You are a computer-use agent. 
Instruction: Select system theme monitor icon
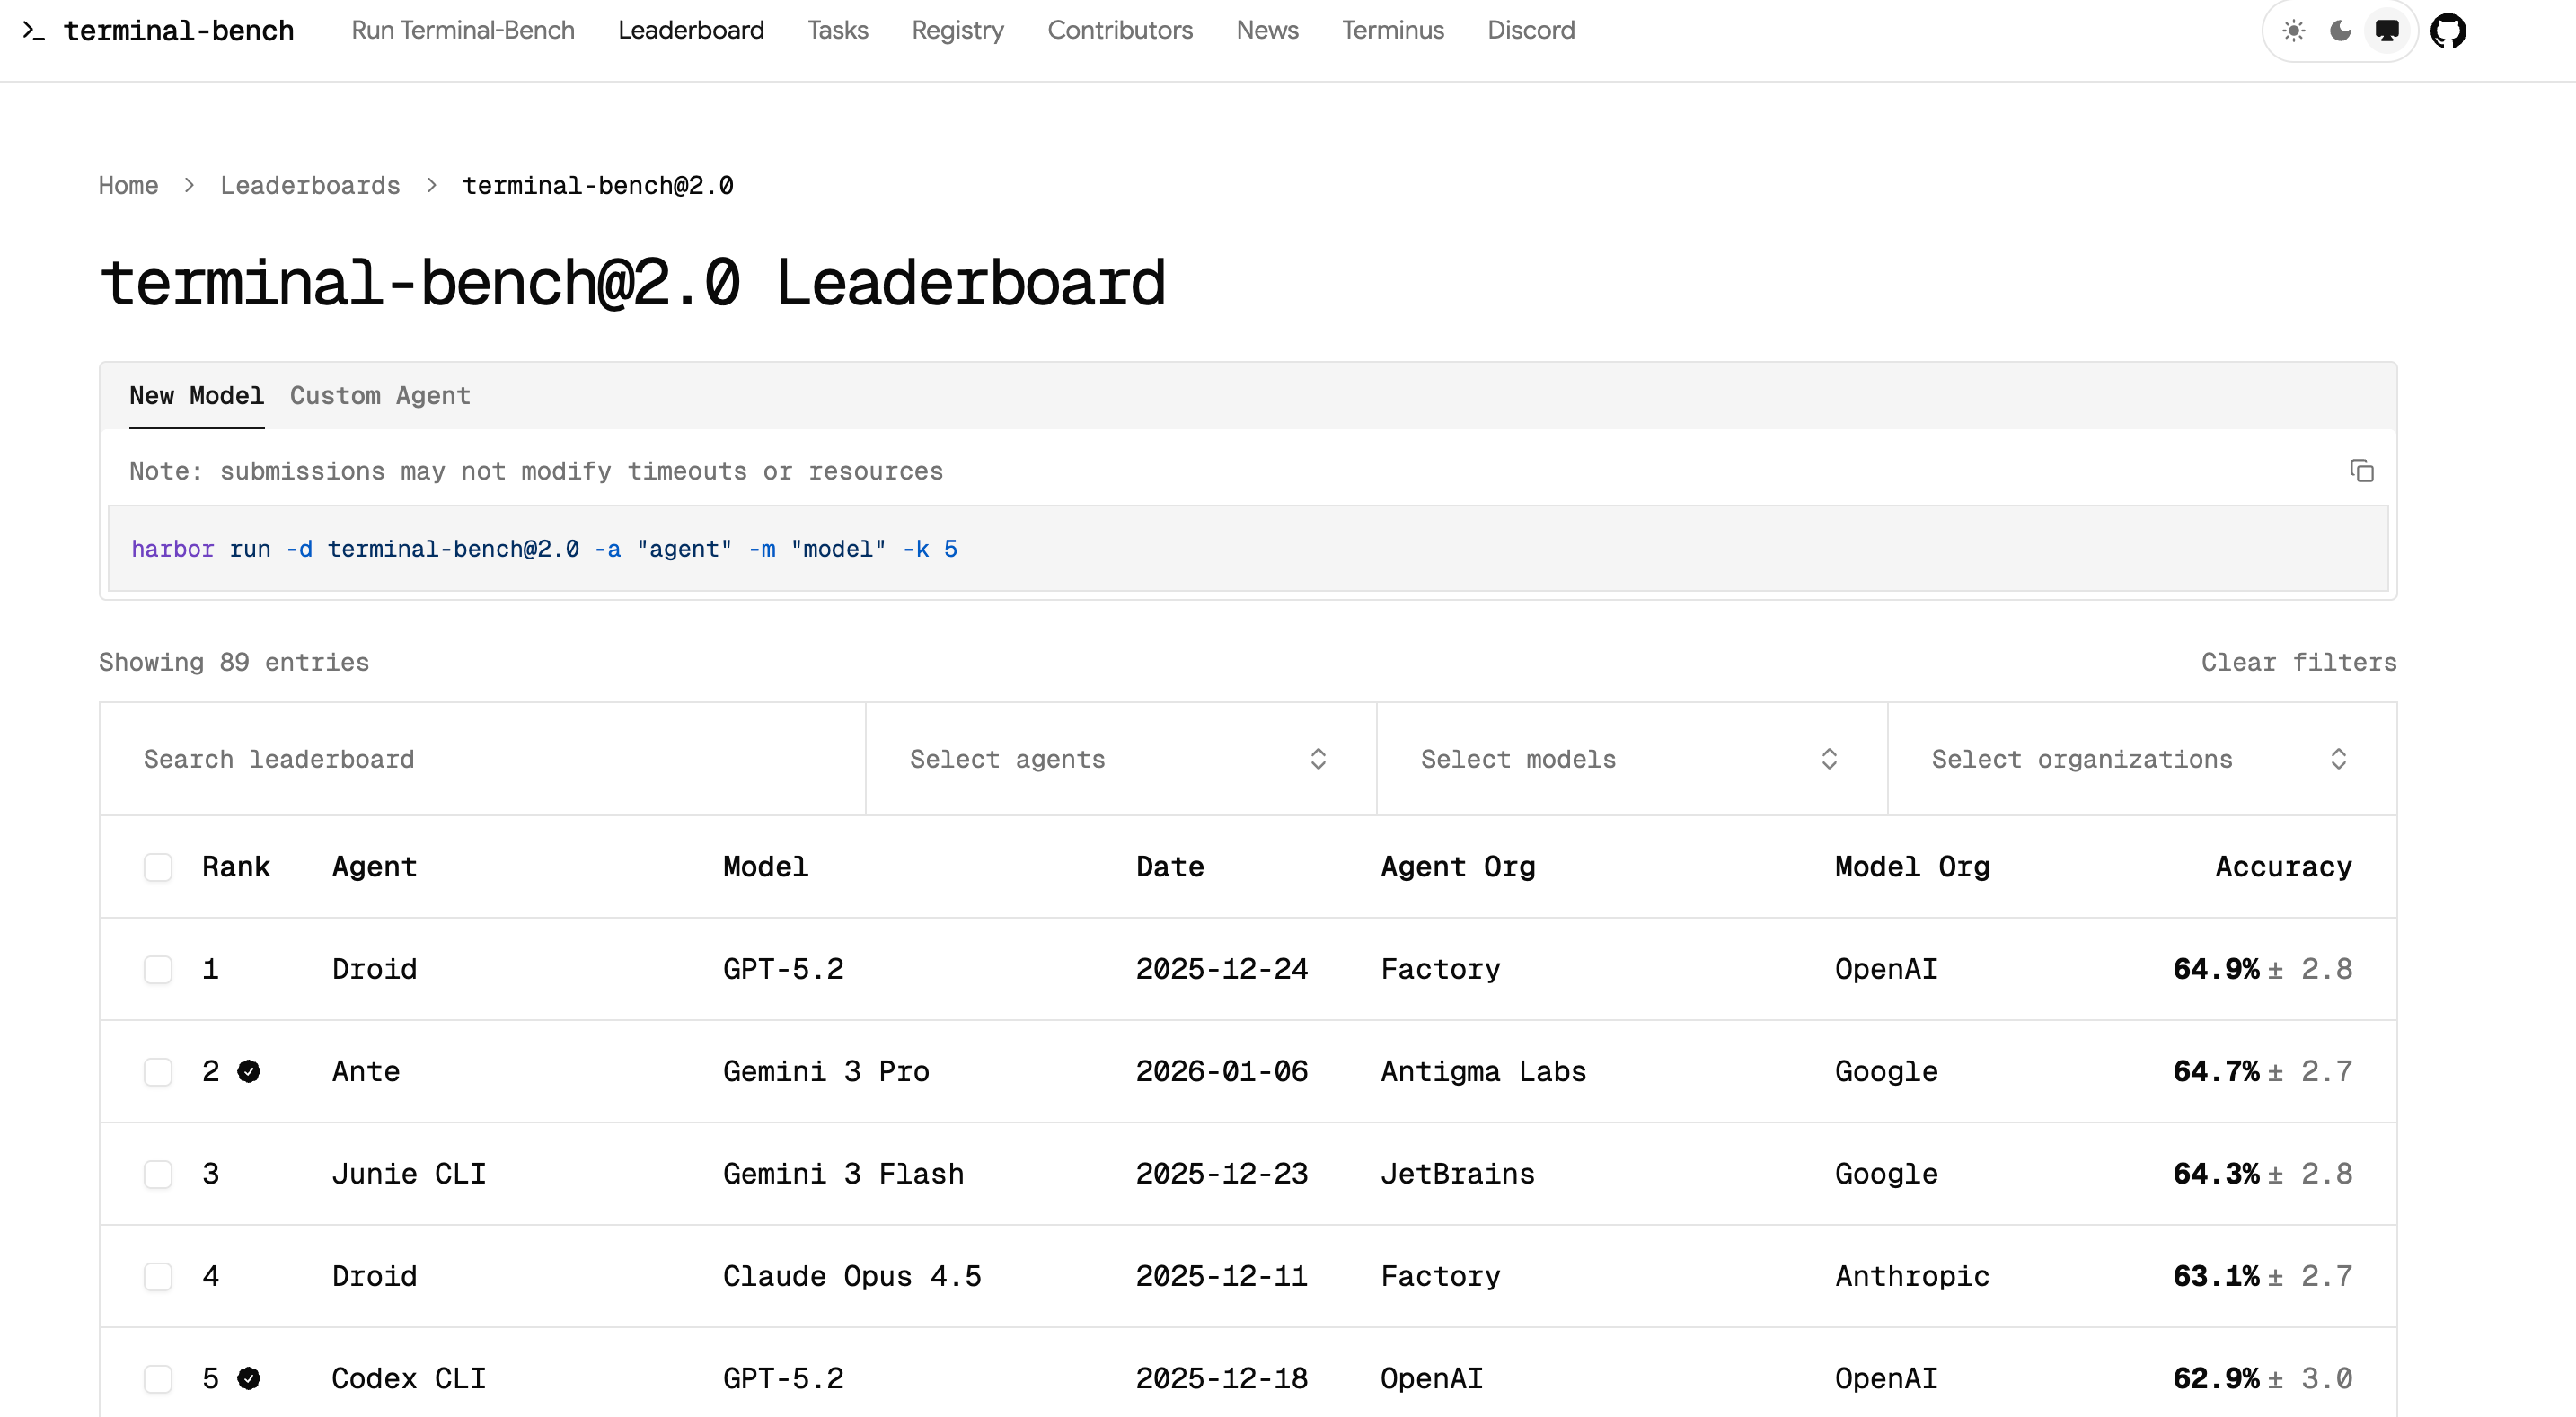[x=2387, y=31]
